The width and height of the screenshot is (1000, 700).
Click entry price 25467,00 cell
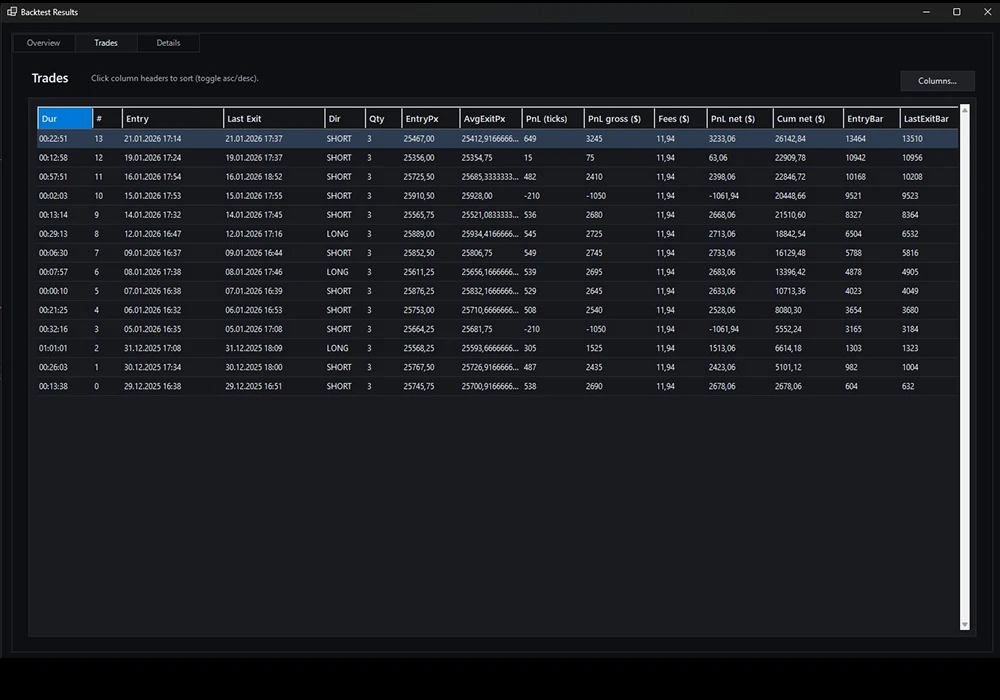point(419,138)
